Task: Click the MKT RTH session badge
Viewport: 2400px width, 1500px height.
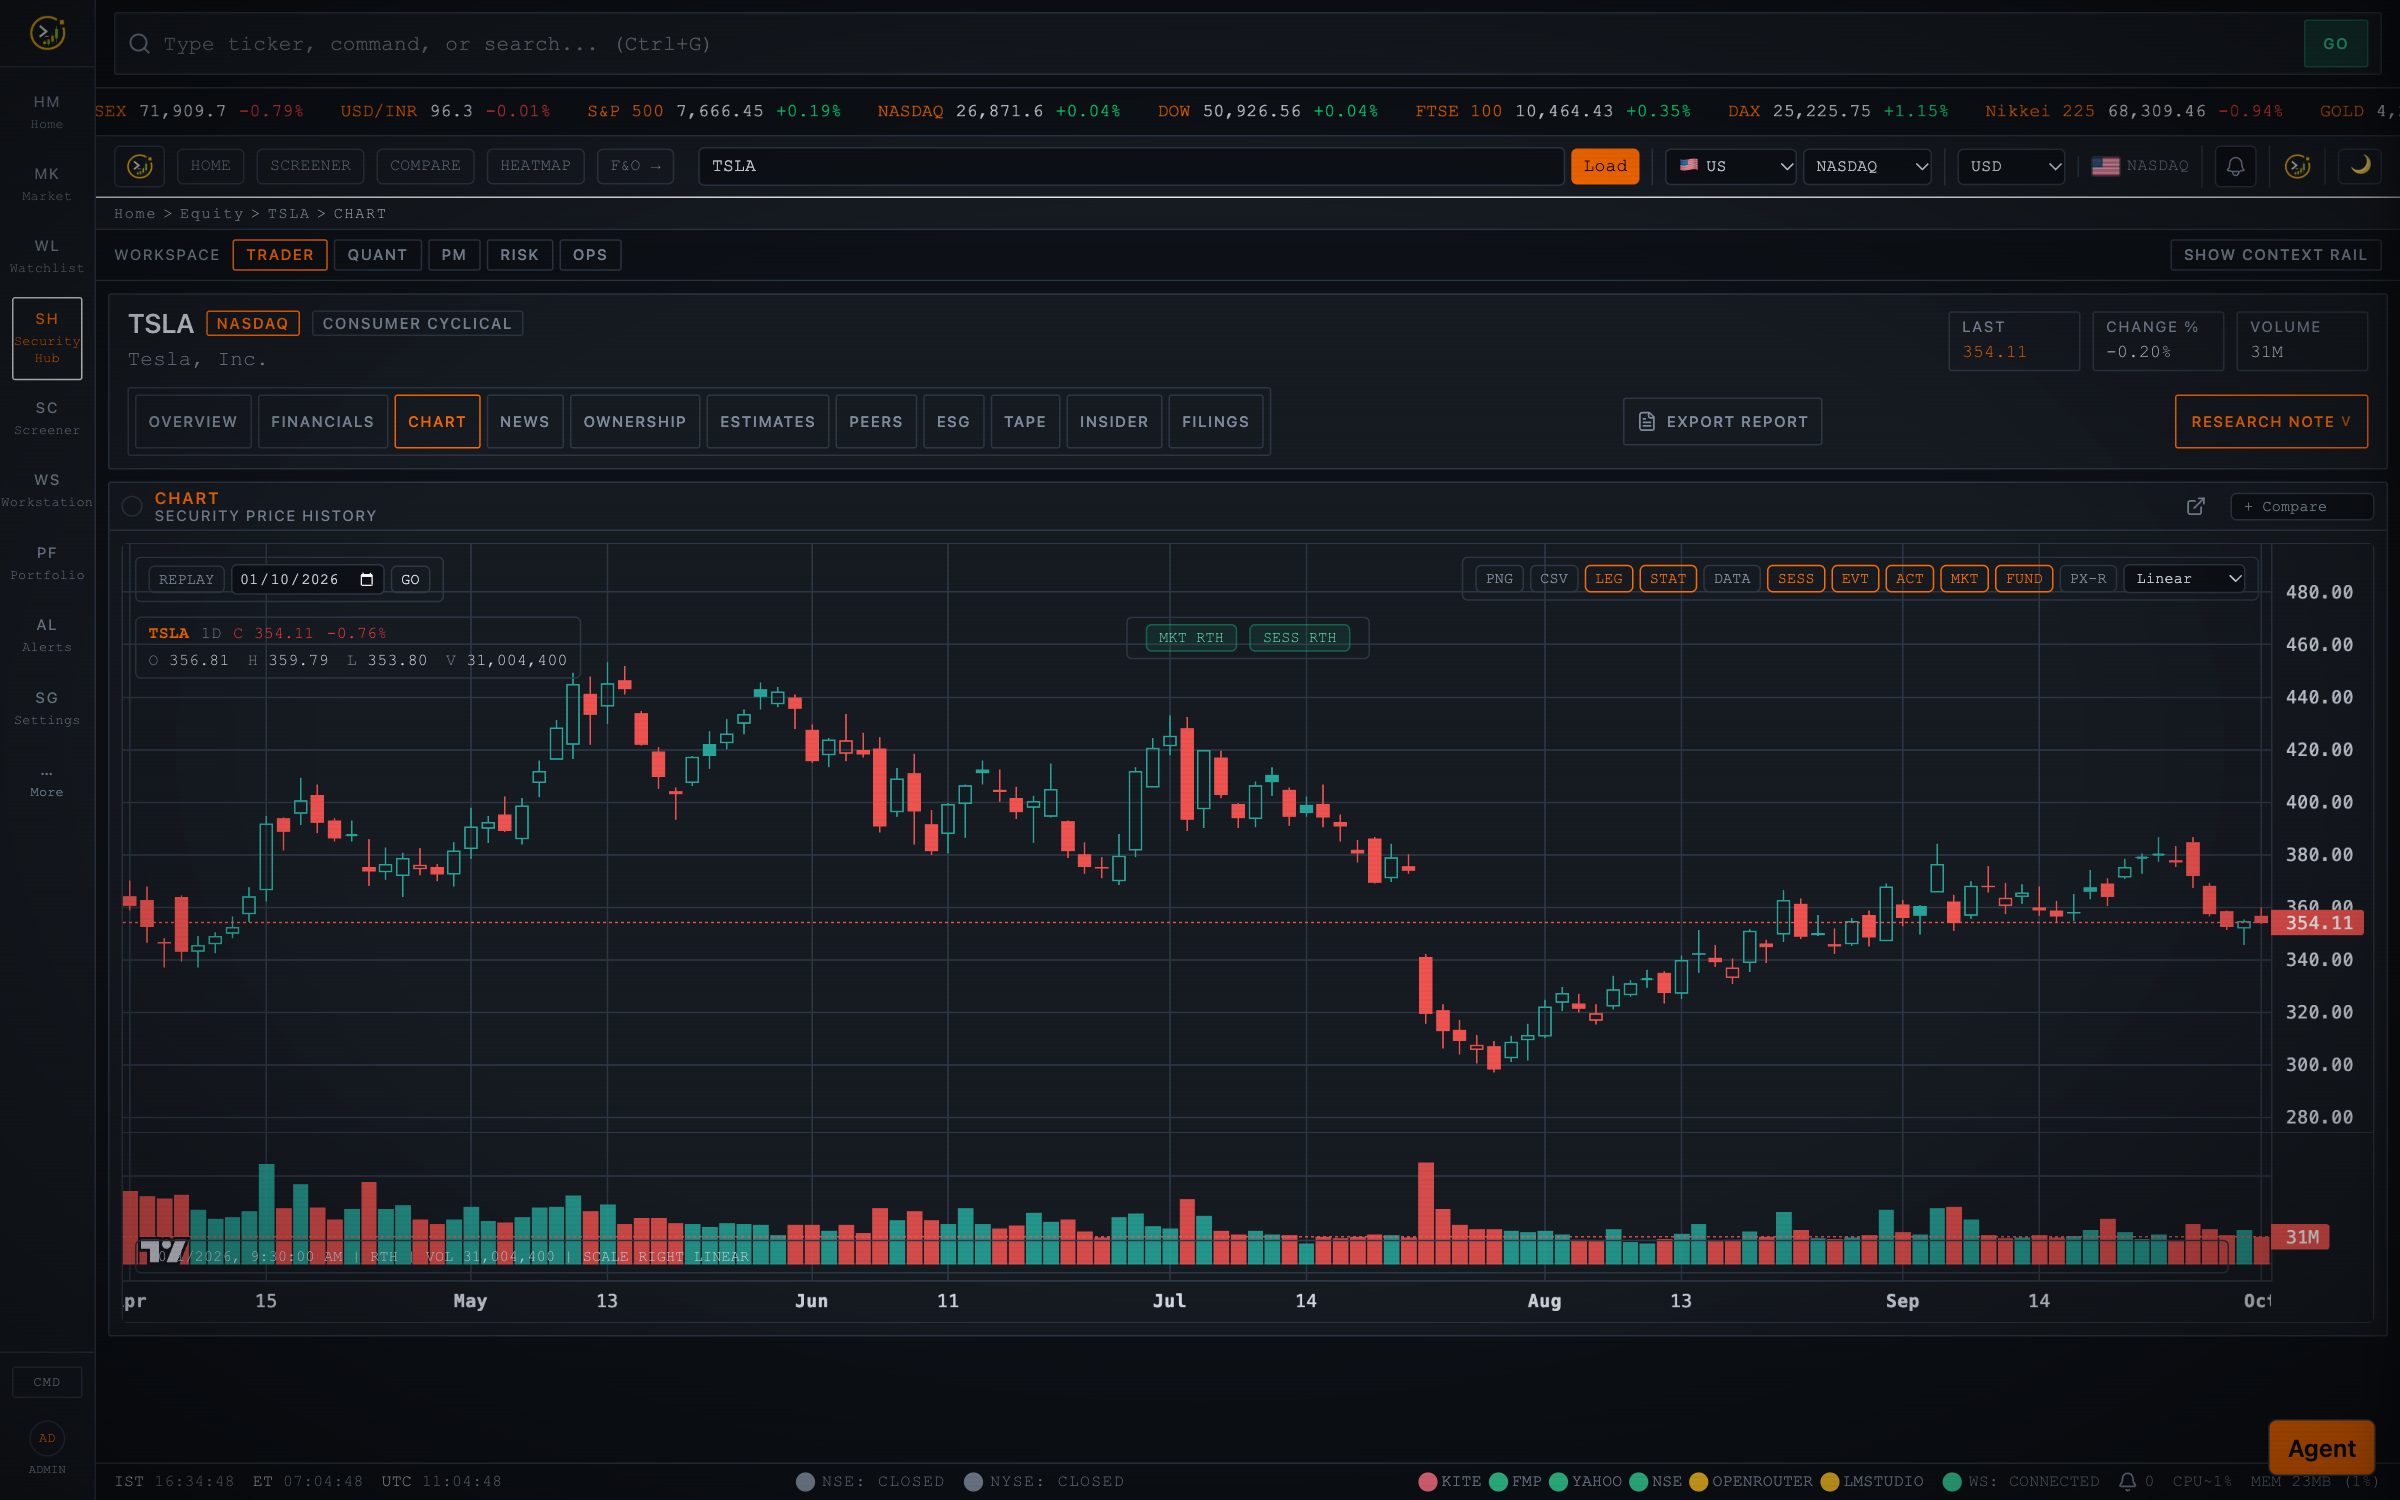Action: pyautogui.click(x=1190, y=638)
